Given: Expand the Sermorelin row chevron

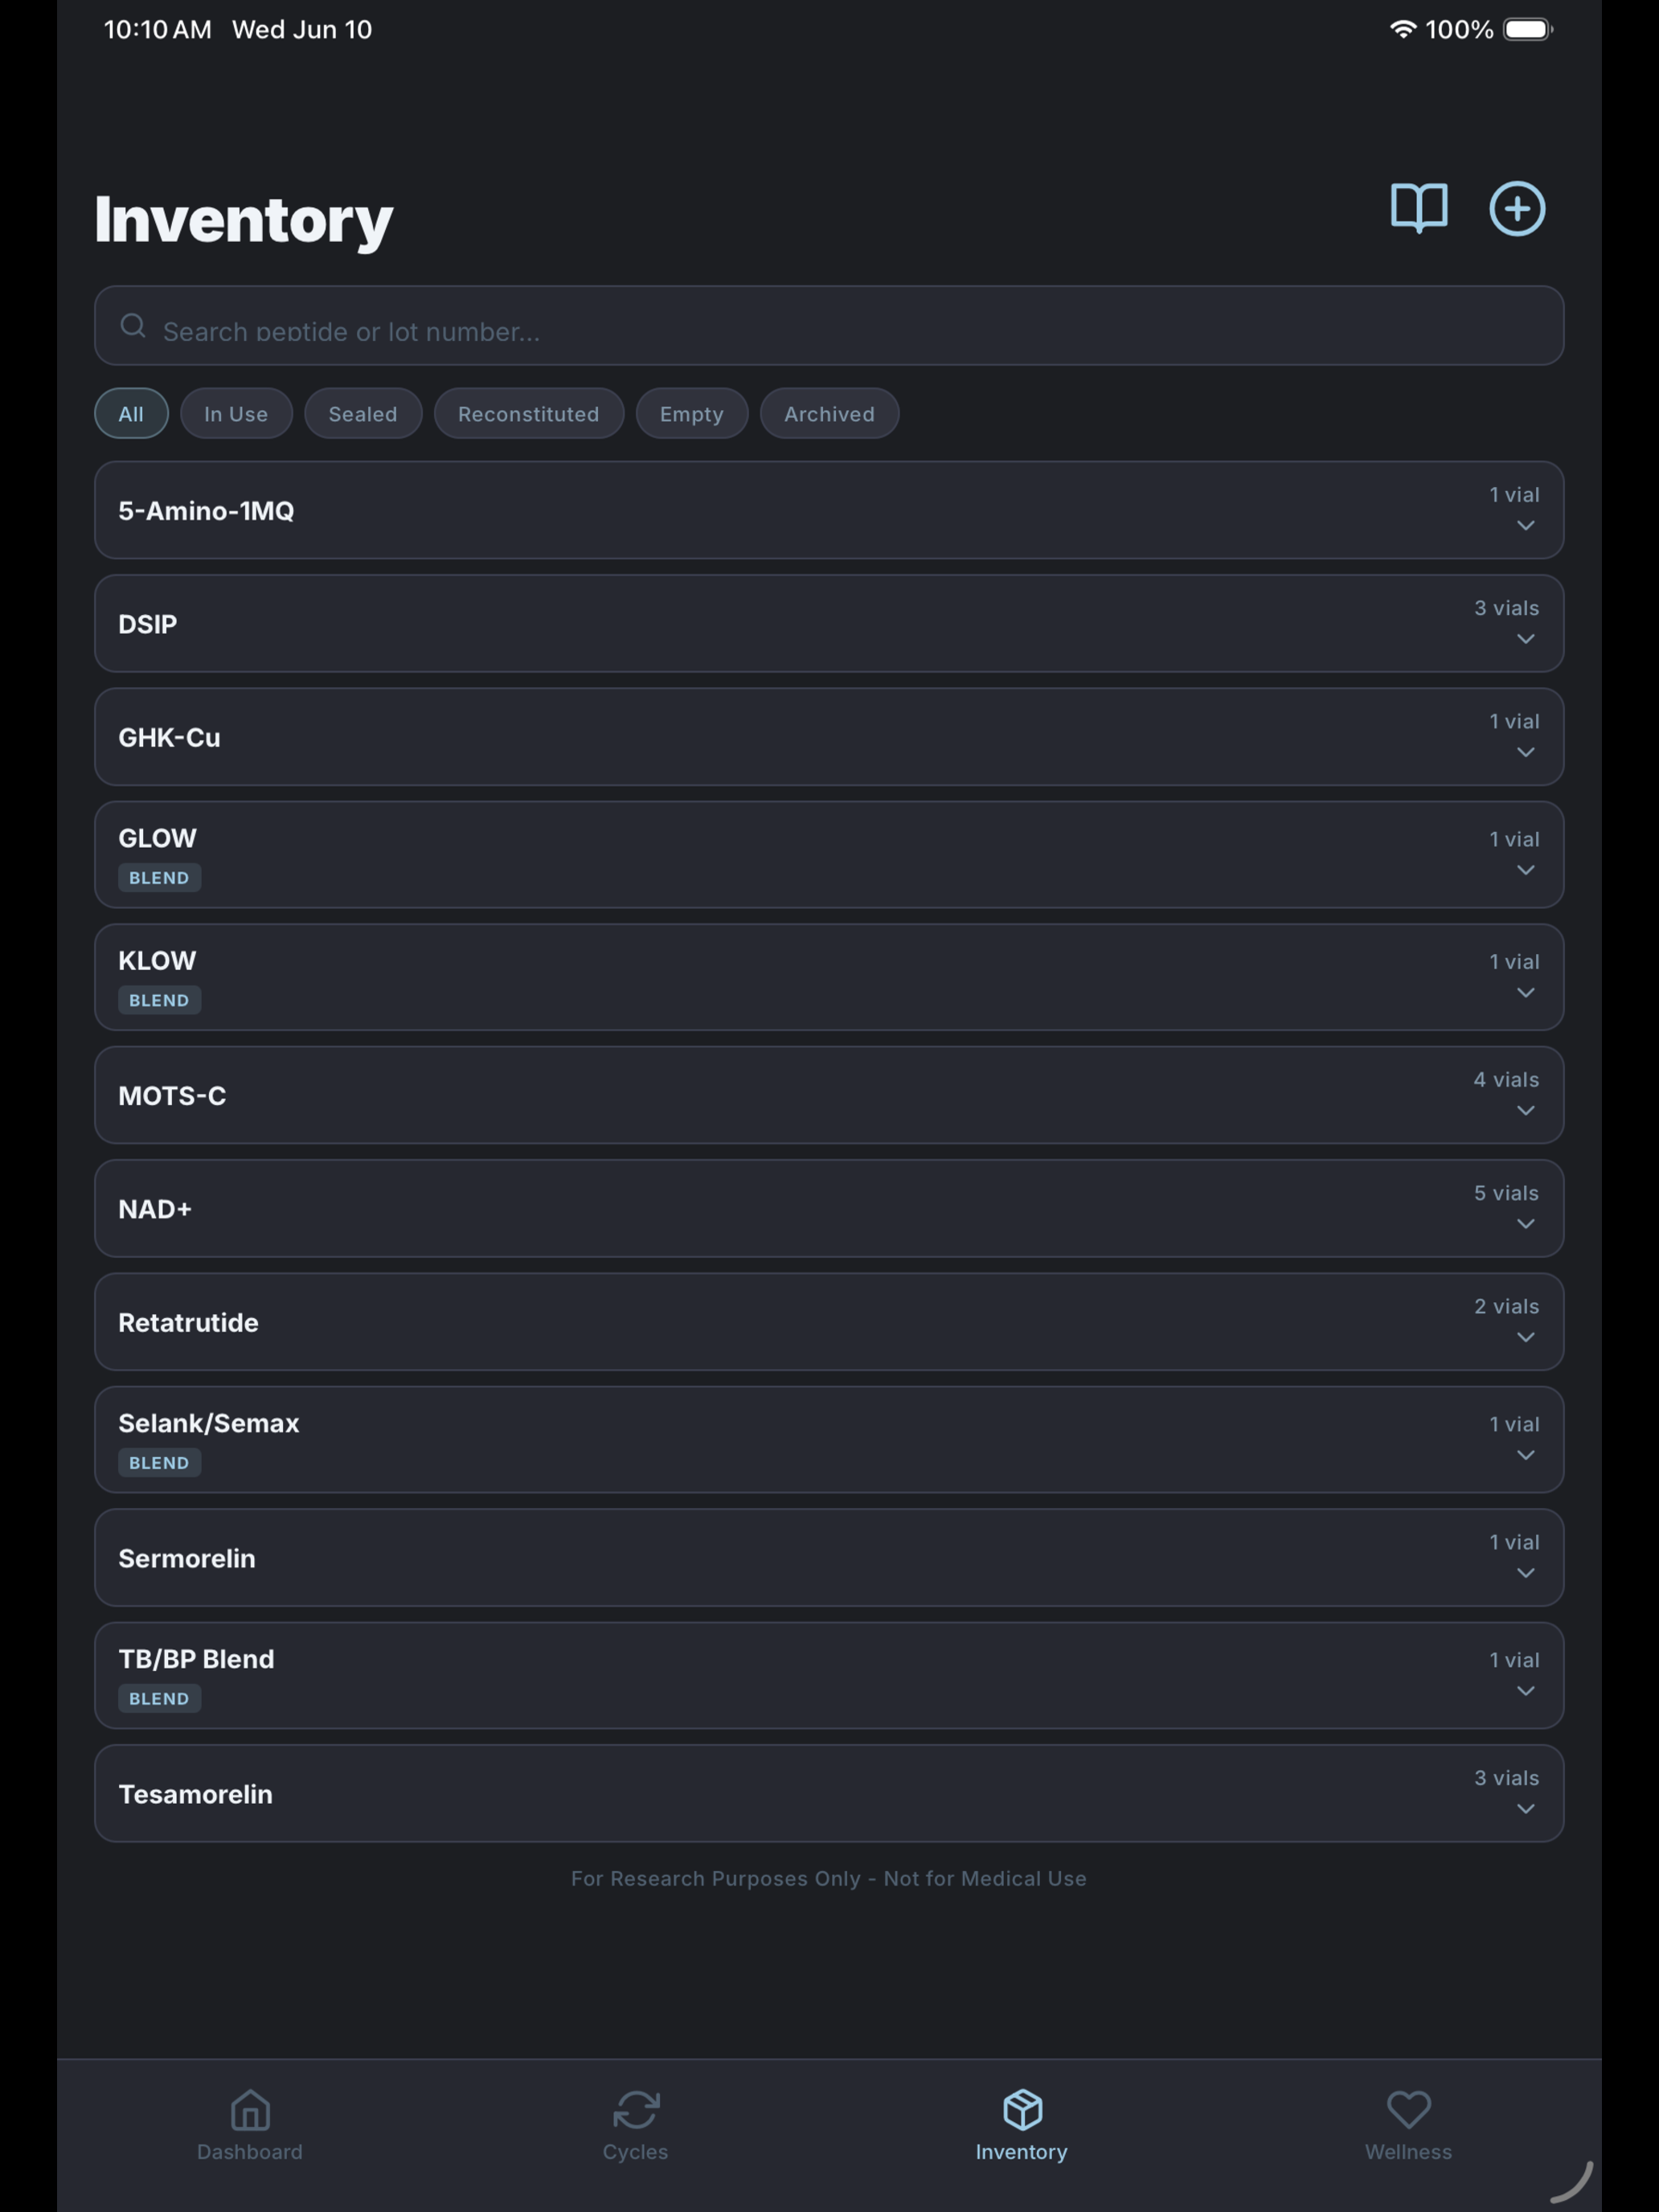Looking at the screenshot, I should (x=1525, y=1572).
